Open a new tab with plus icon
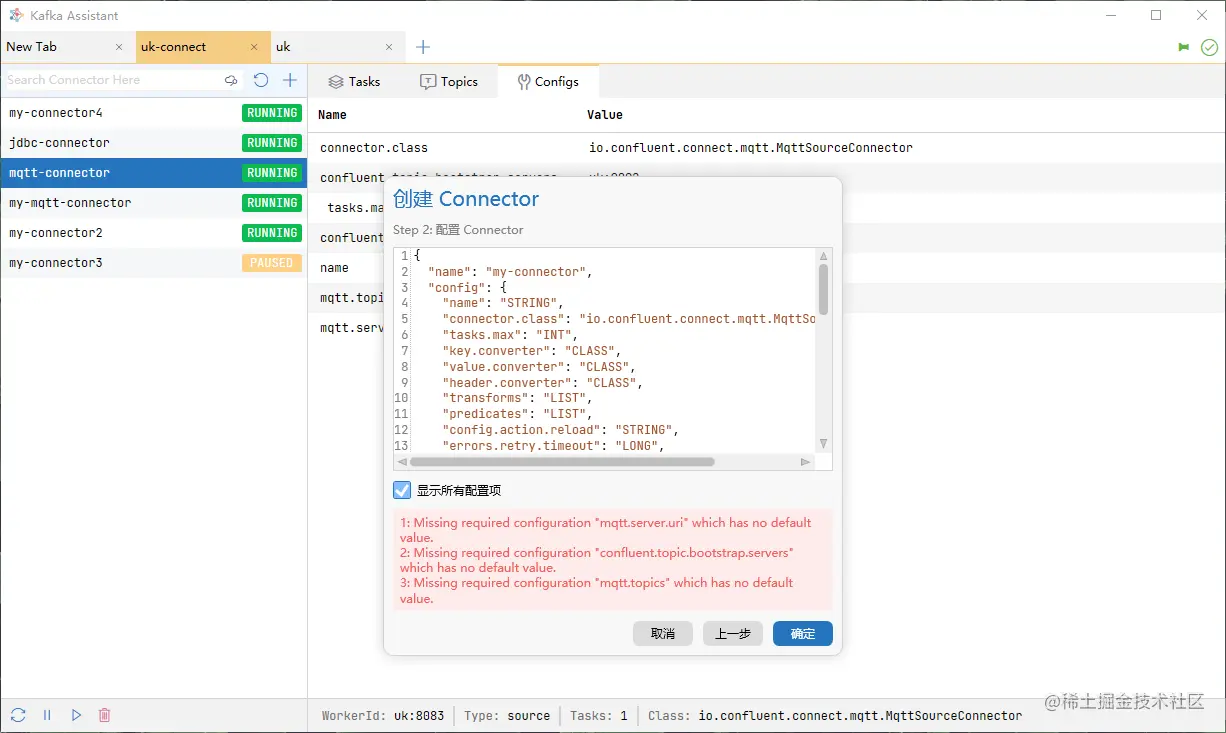This screenshot has width=1226, height=733. (x=423, y=47)
